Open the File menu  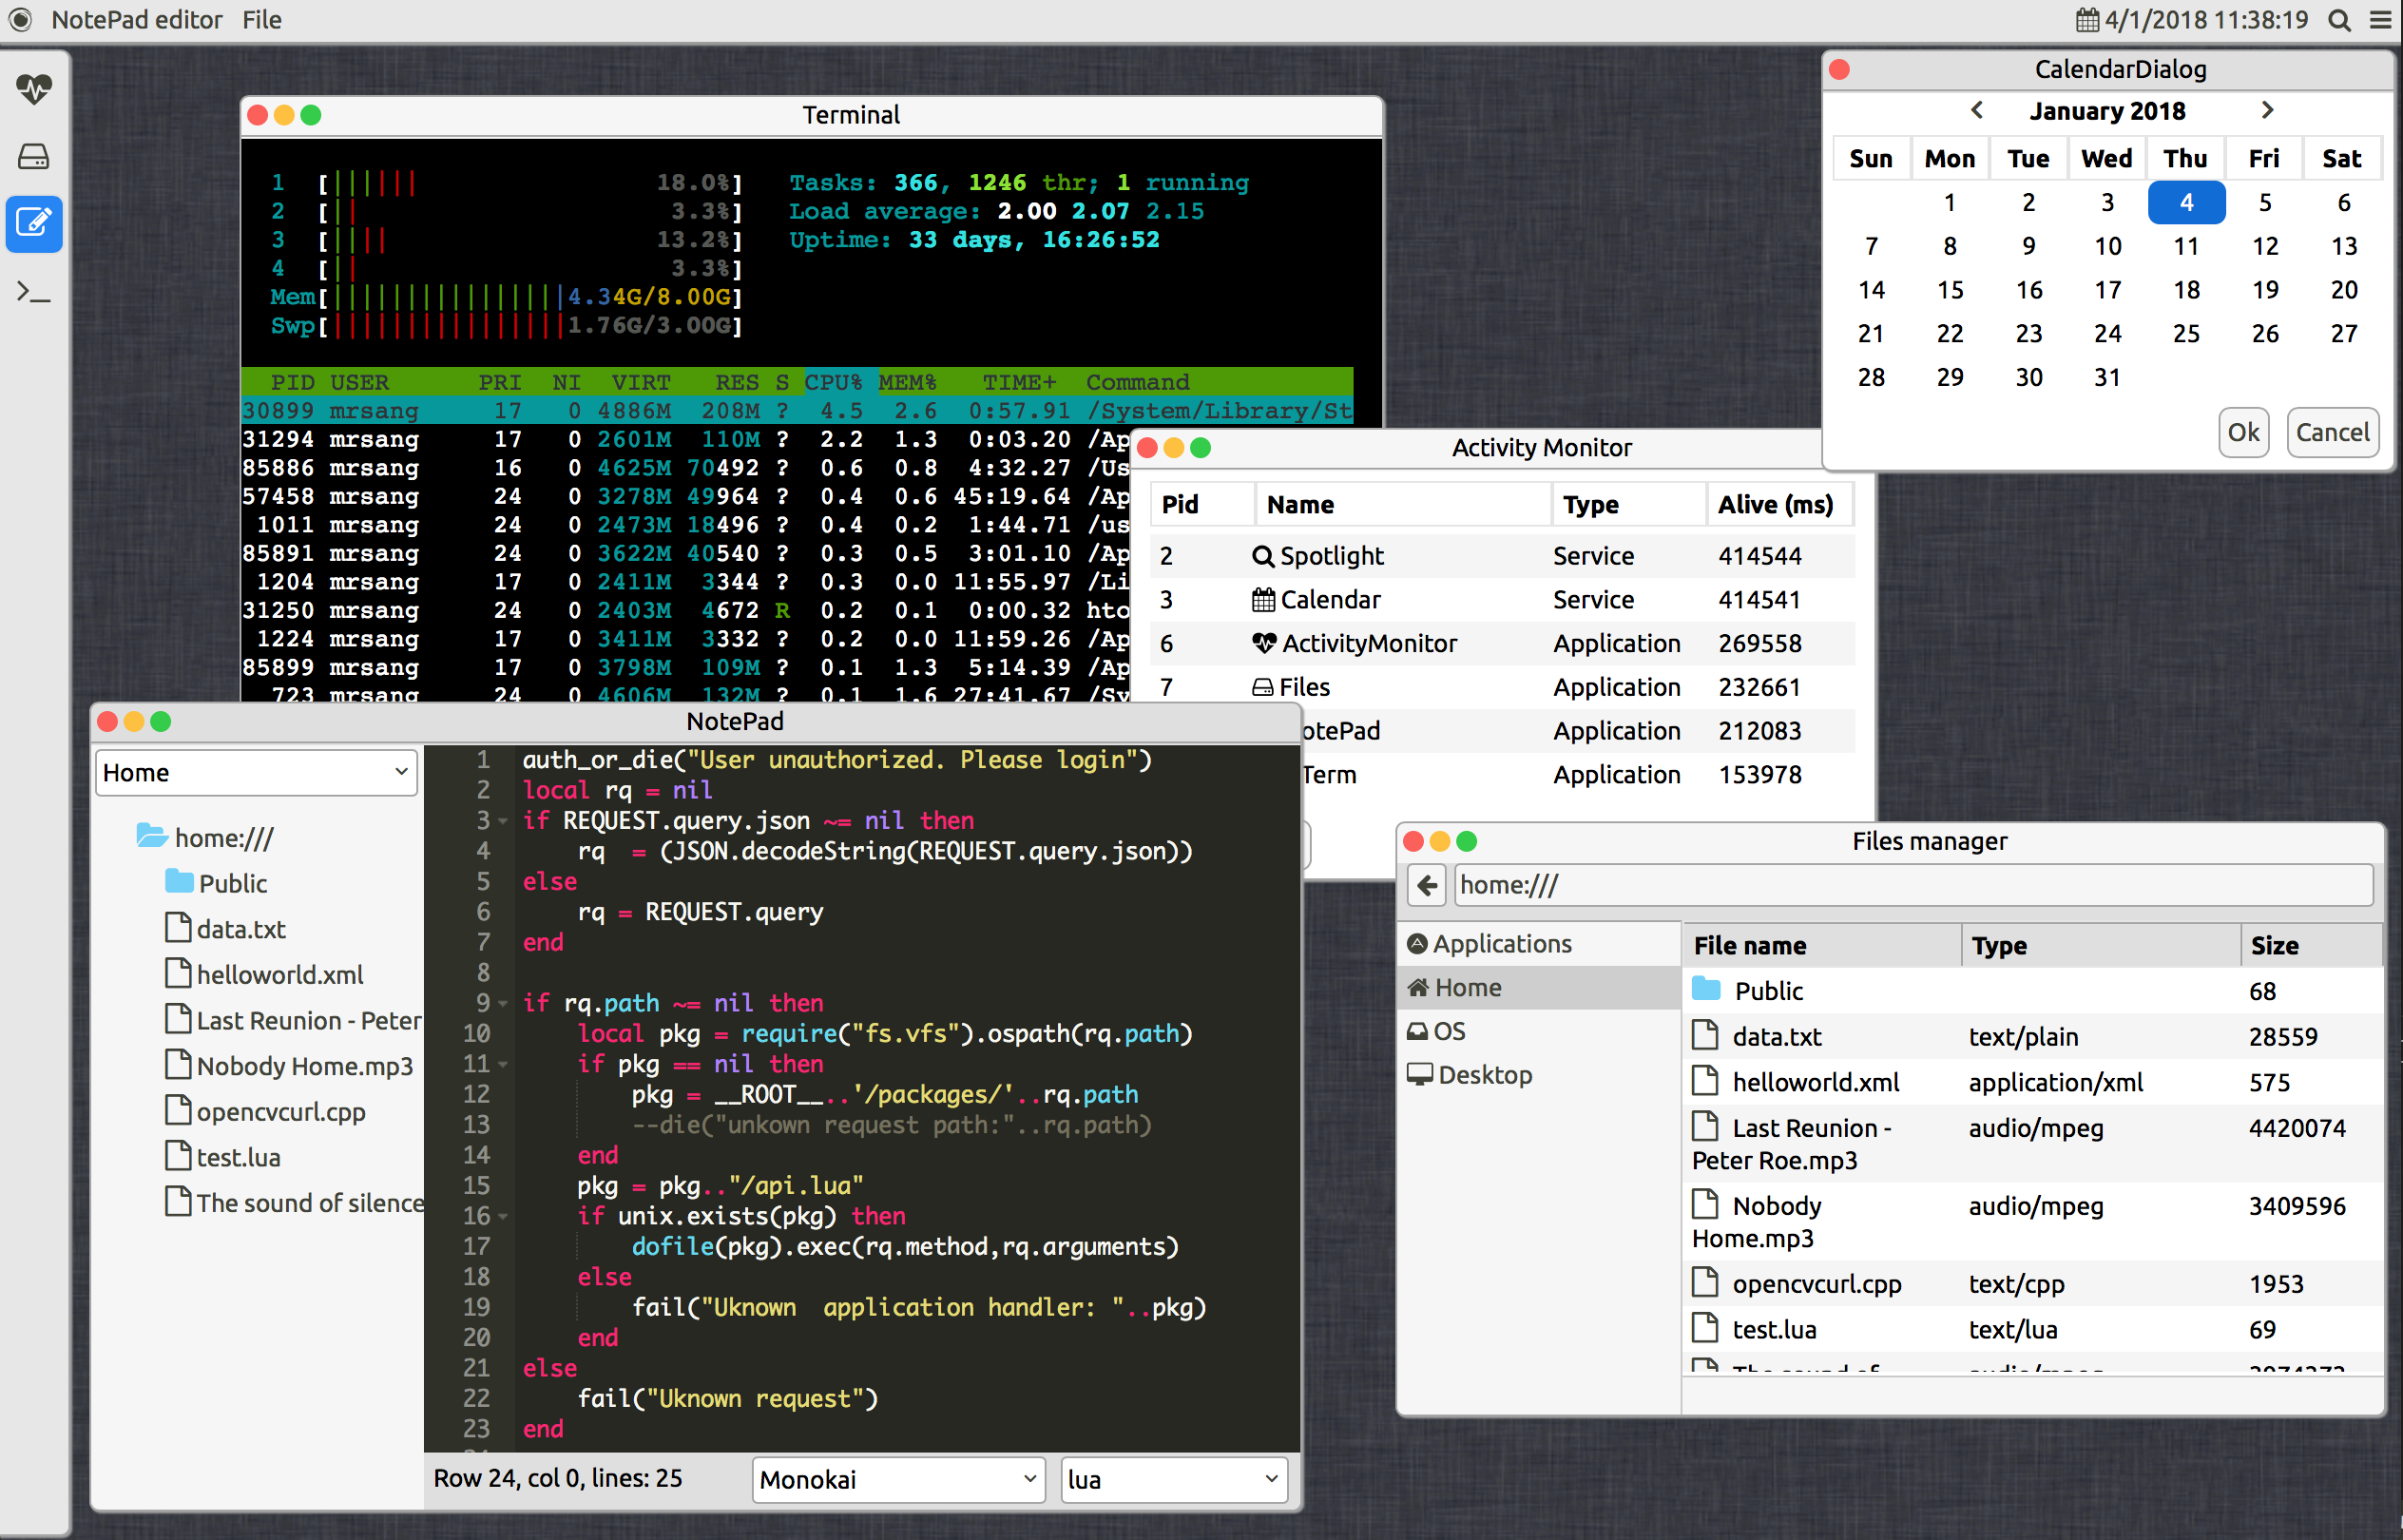(262, 20)
